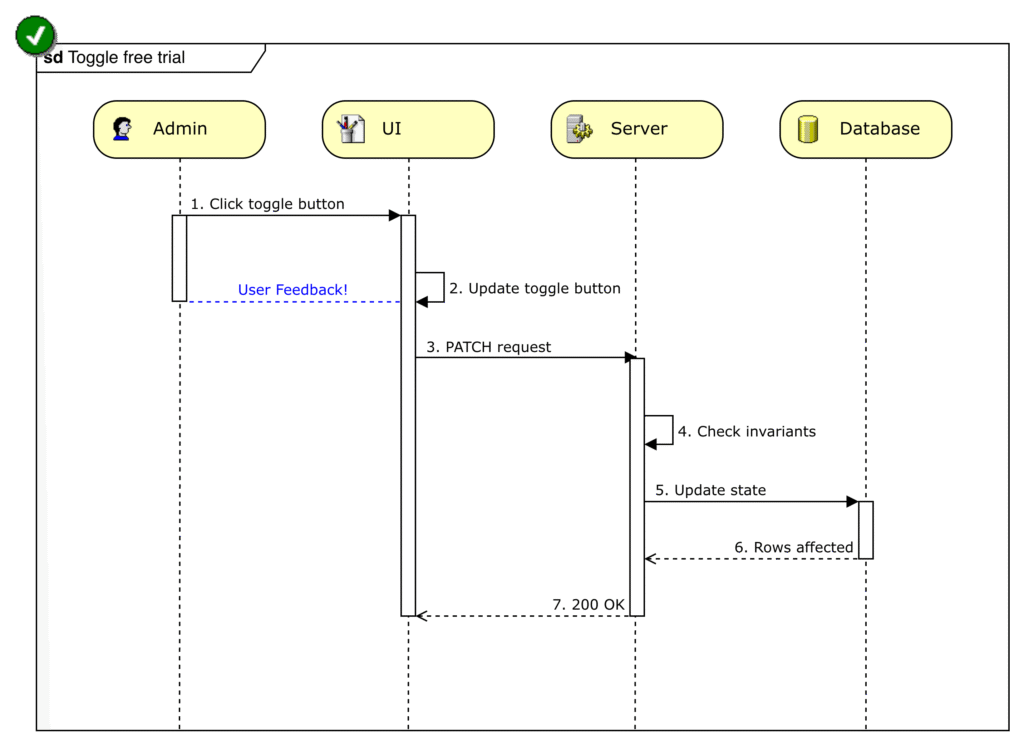Screen dimensions: 1024x747
Task: Select the '2. Update toggle button' self-message
Action: click(535, 288)
